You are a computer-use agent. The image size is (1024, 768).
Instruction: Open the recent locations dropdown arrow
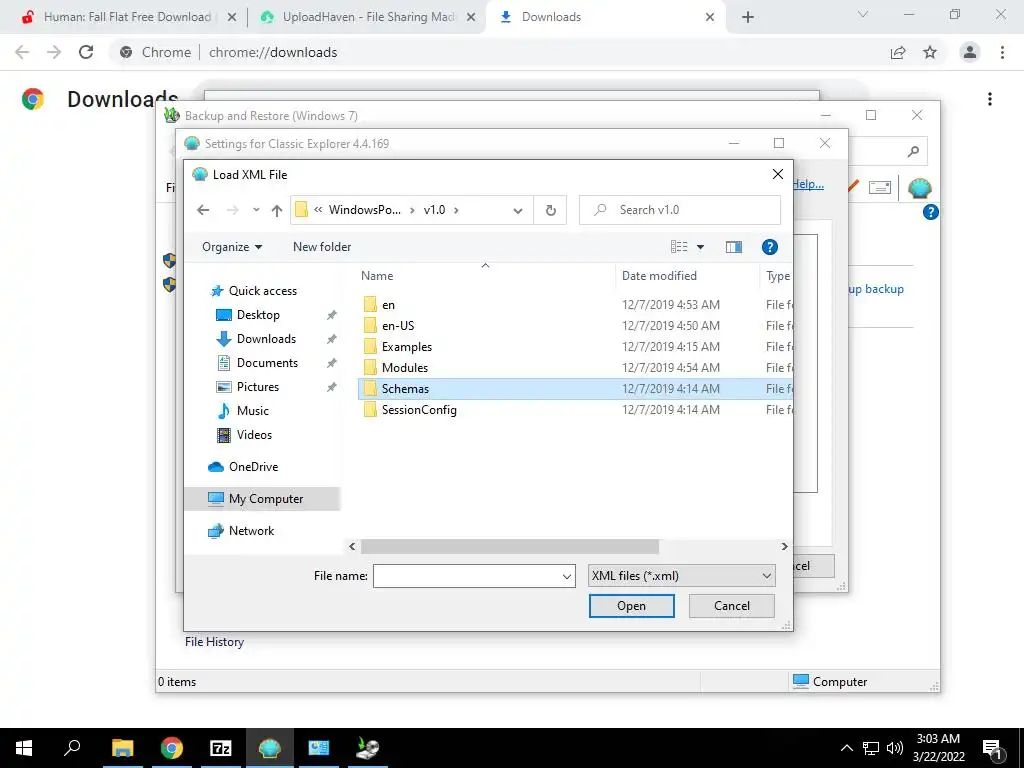pos(256,210)
